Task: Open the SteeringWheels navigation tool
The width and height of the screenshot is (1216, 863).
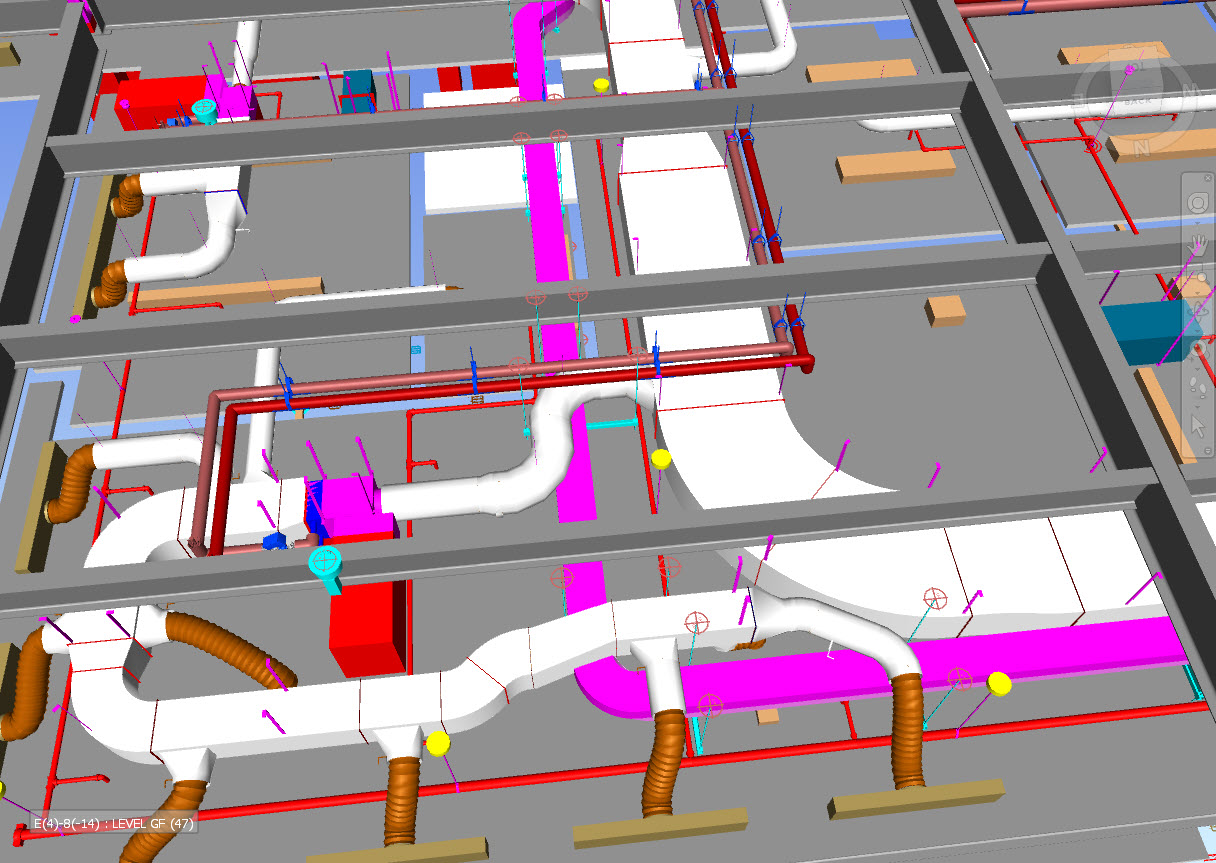Action: [x=1197, y=203]
